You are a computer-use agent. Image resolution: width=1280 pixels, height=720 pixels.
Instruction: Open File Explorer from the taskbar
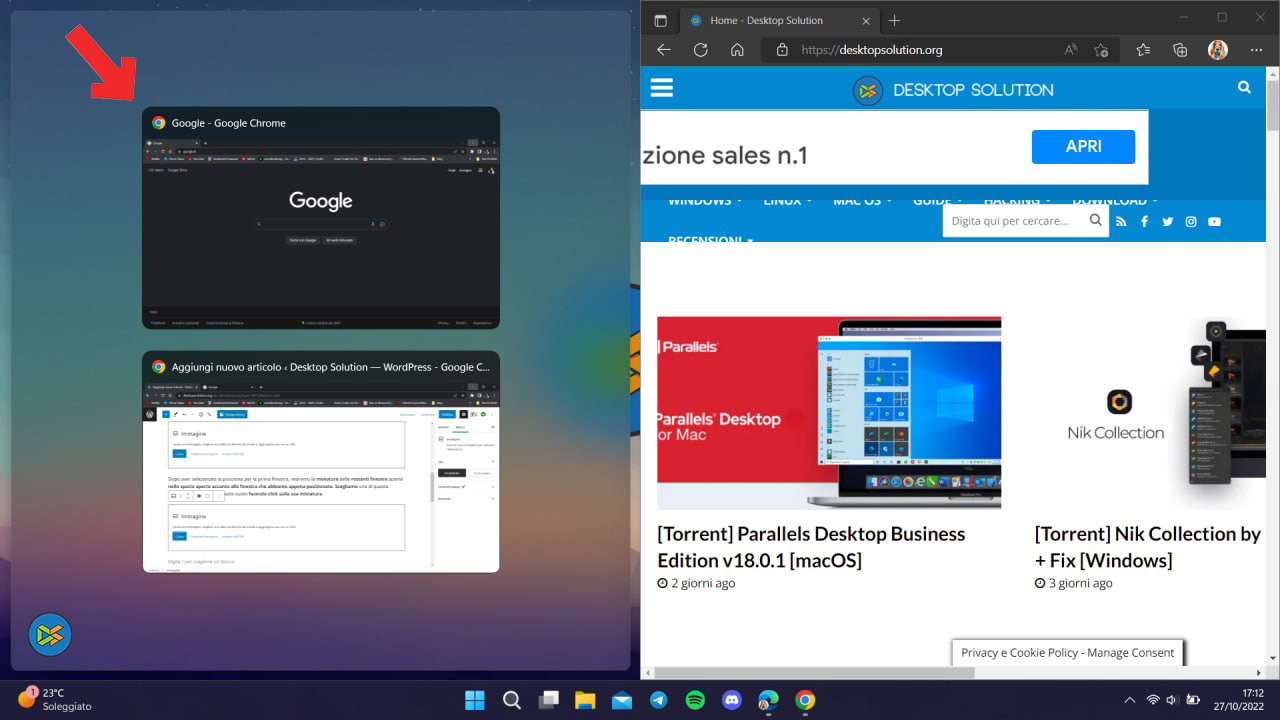click(585, 700)
